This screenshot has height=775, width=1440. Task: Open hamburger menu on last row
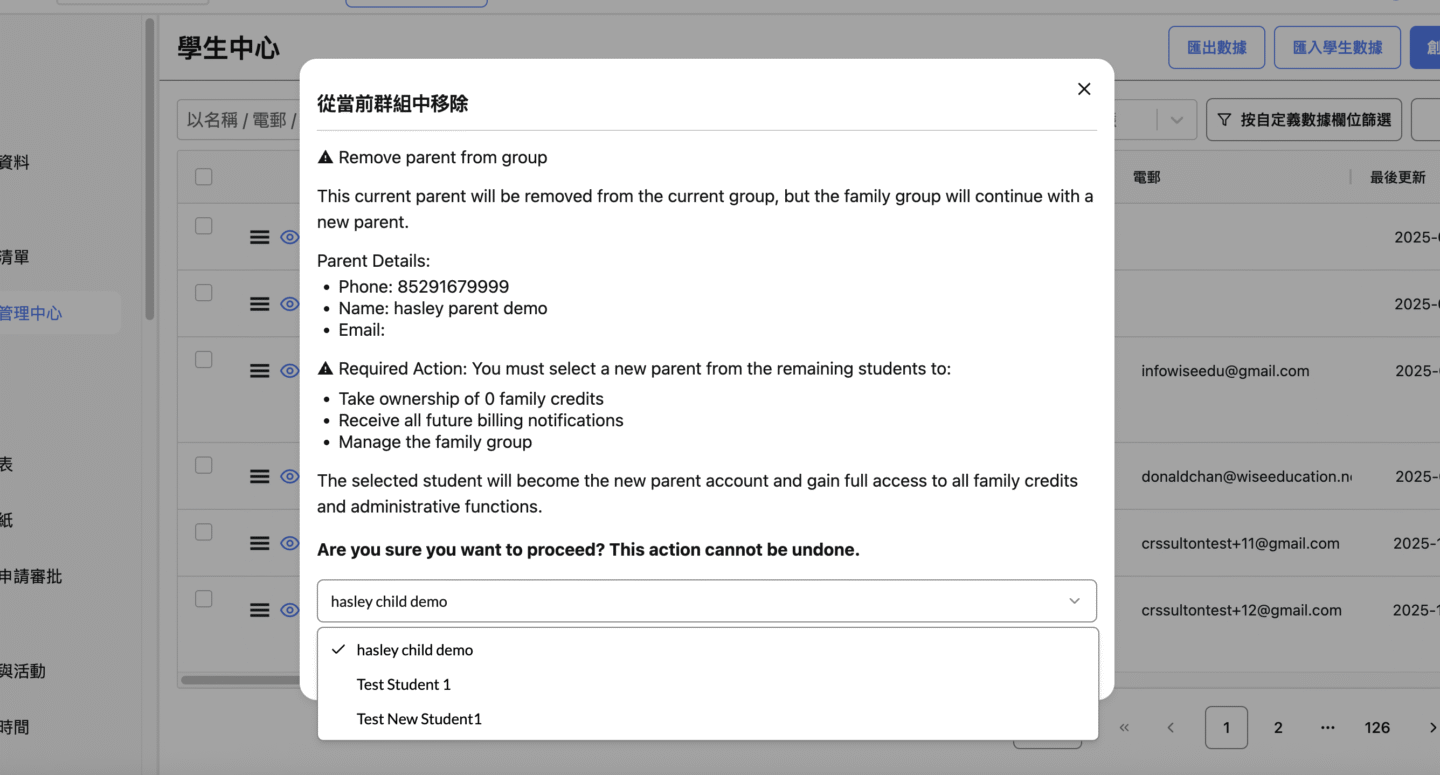(259, 610)
